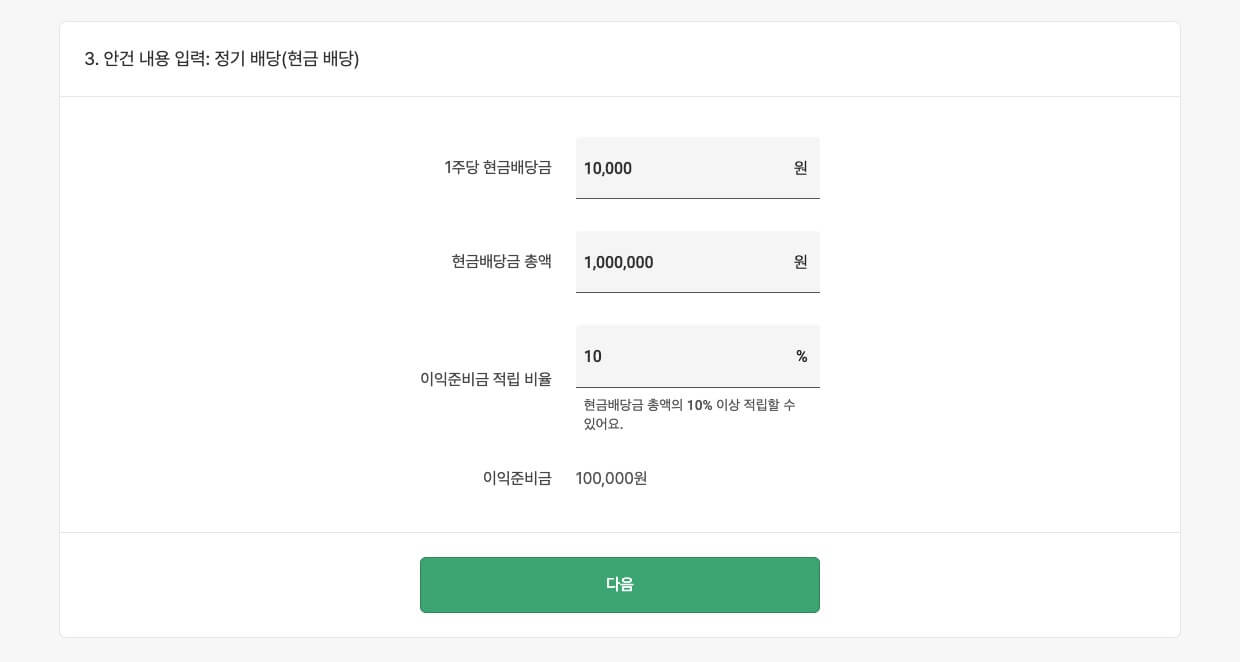
Task: Click 있어요. at the helper text end
Action: (603, 424)
